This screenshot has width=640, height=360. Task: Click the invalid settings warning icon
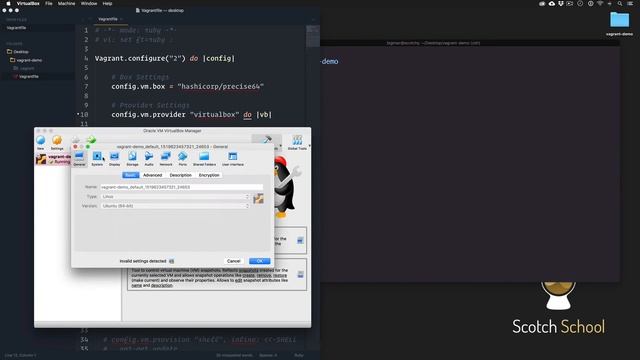coord(171,261)
